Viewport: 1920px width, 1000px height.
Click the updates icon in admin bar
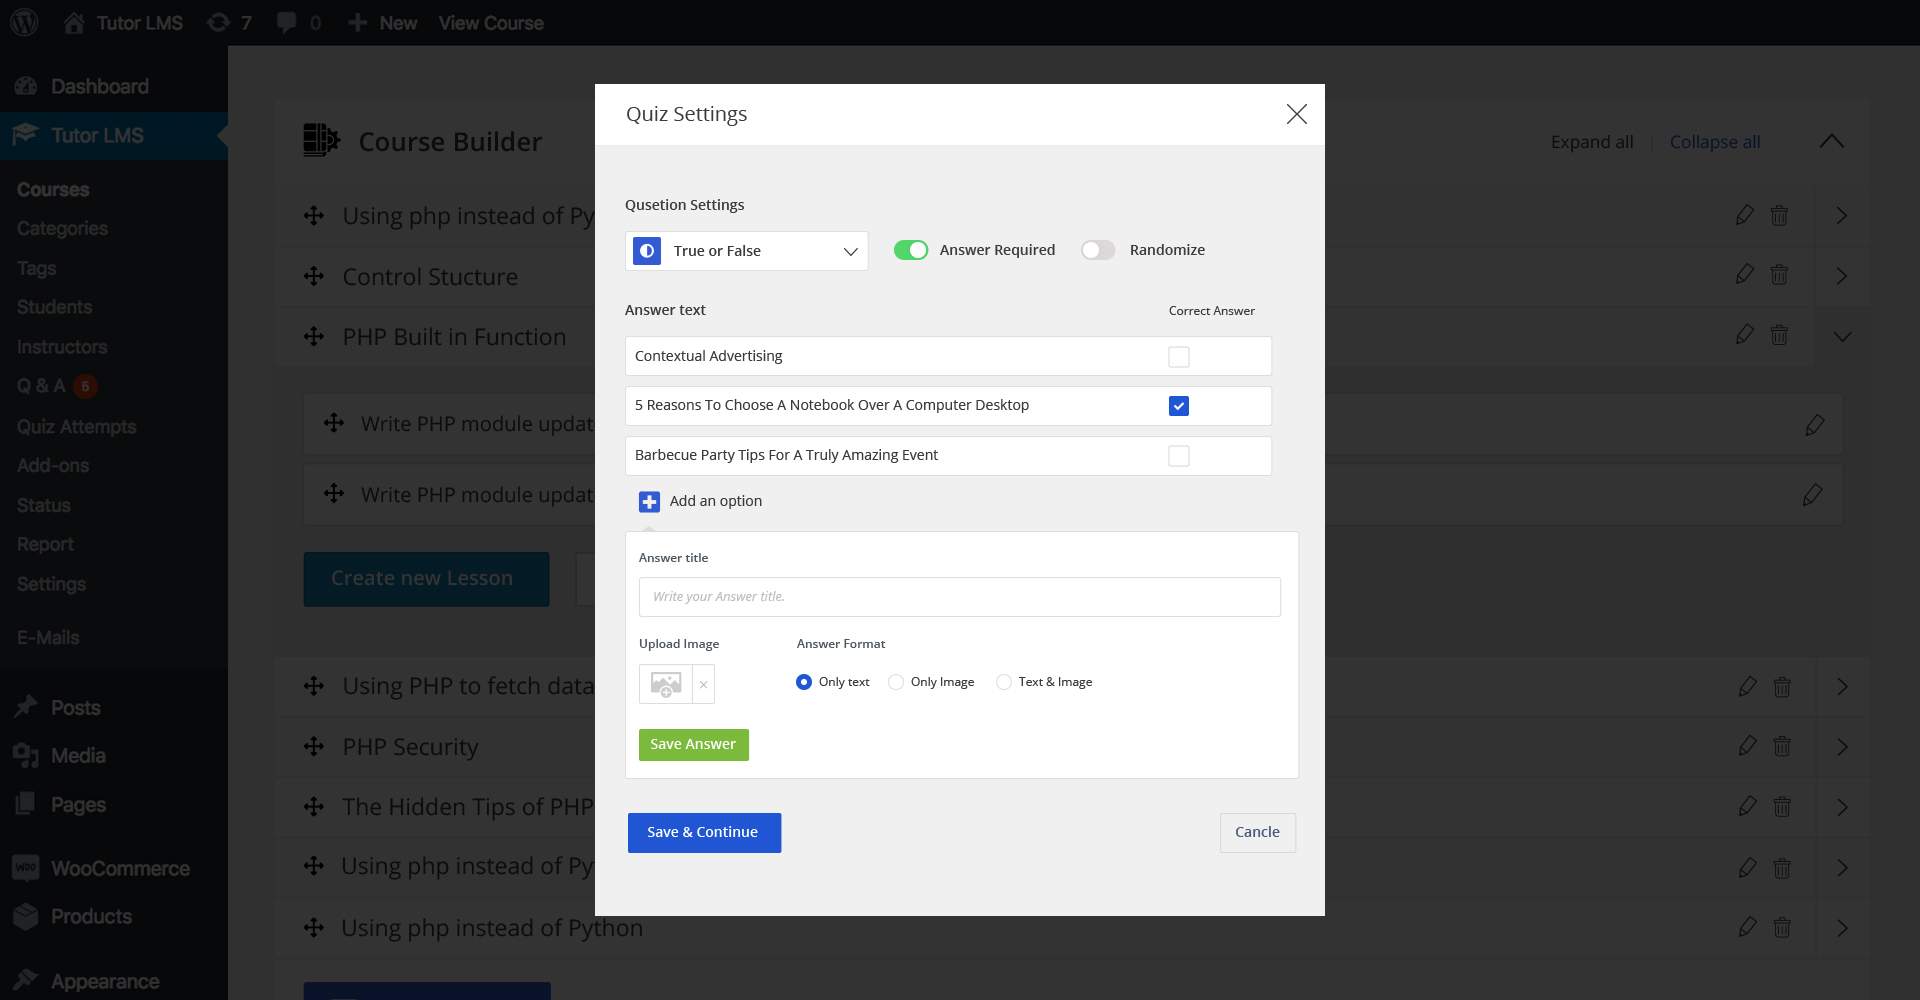218,22
